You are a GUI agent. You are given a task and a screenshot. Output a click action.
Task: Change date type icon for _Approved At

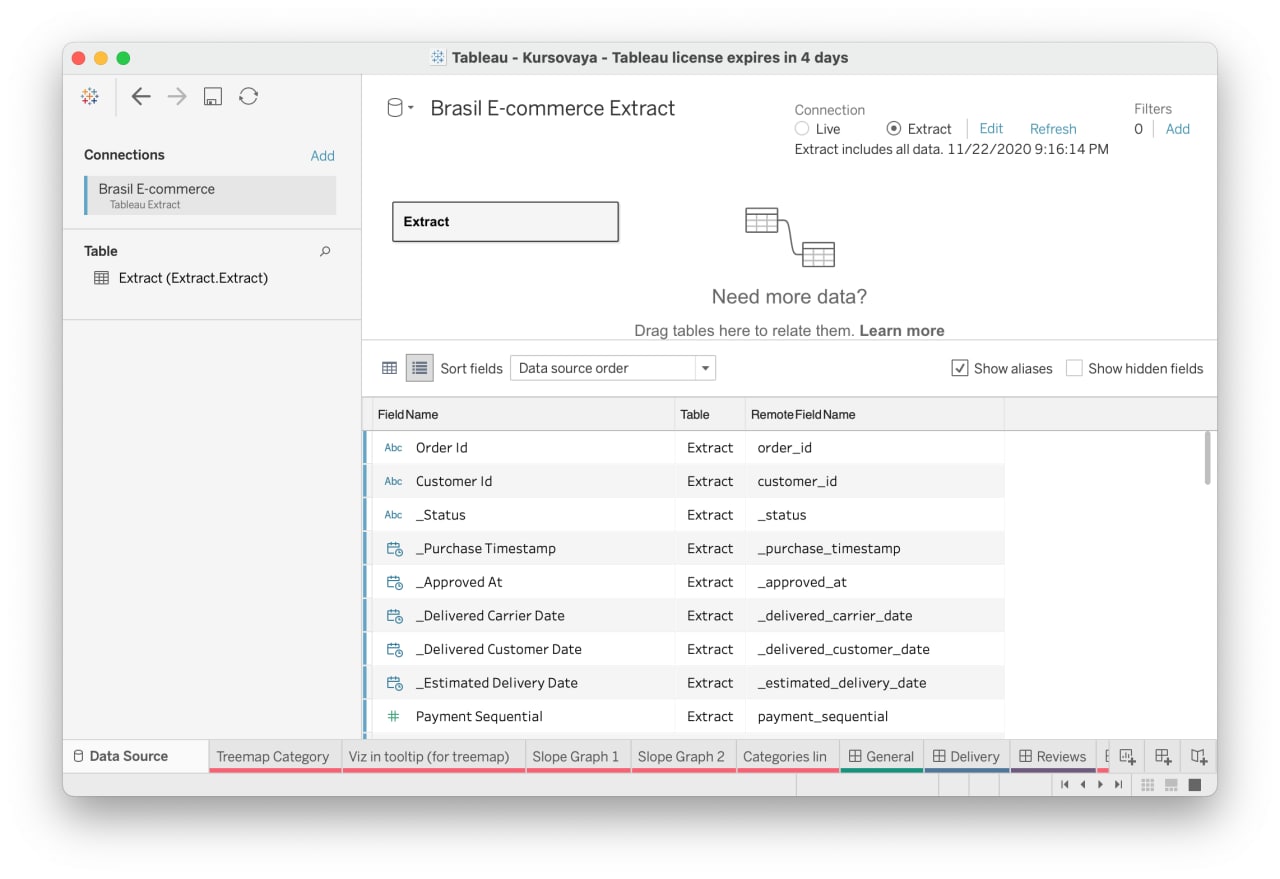[394, 582]
